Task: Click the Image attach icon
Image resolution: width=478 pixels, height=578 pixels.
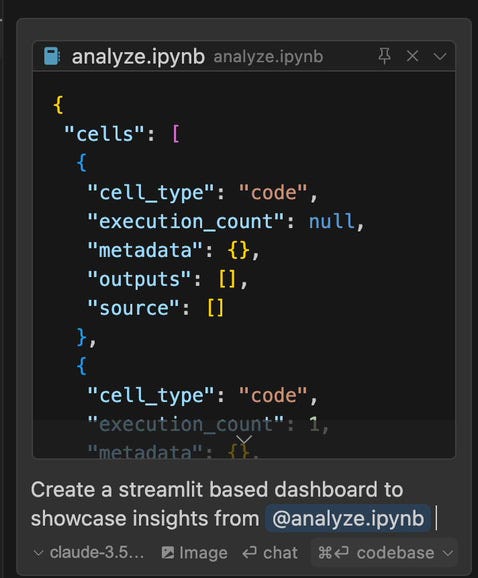Action: click(x=168, y=553)
